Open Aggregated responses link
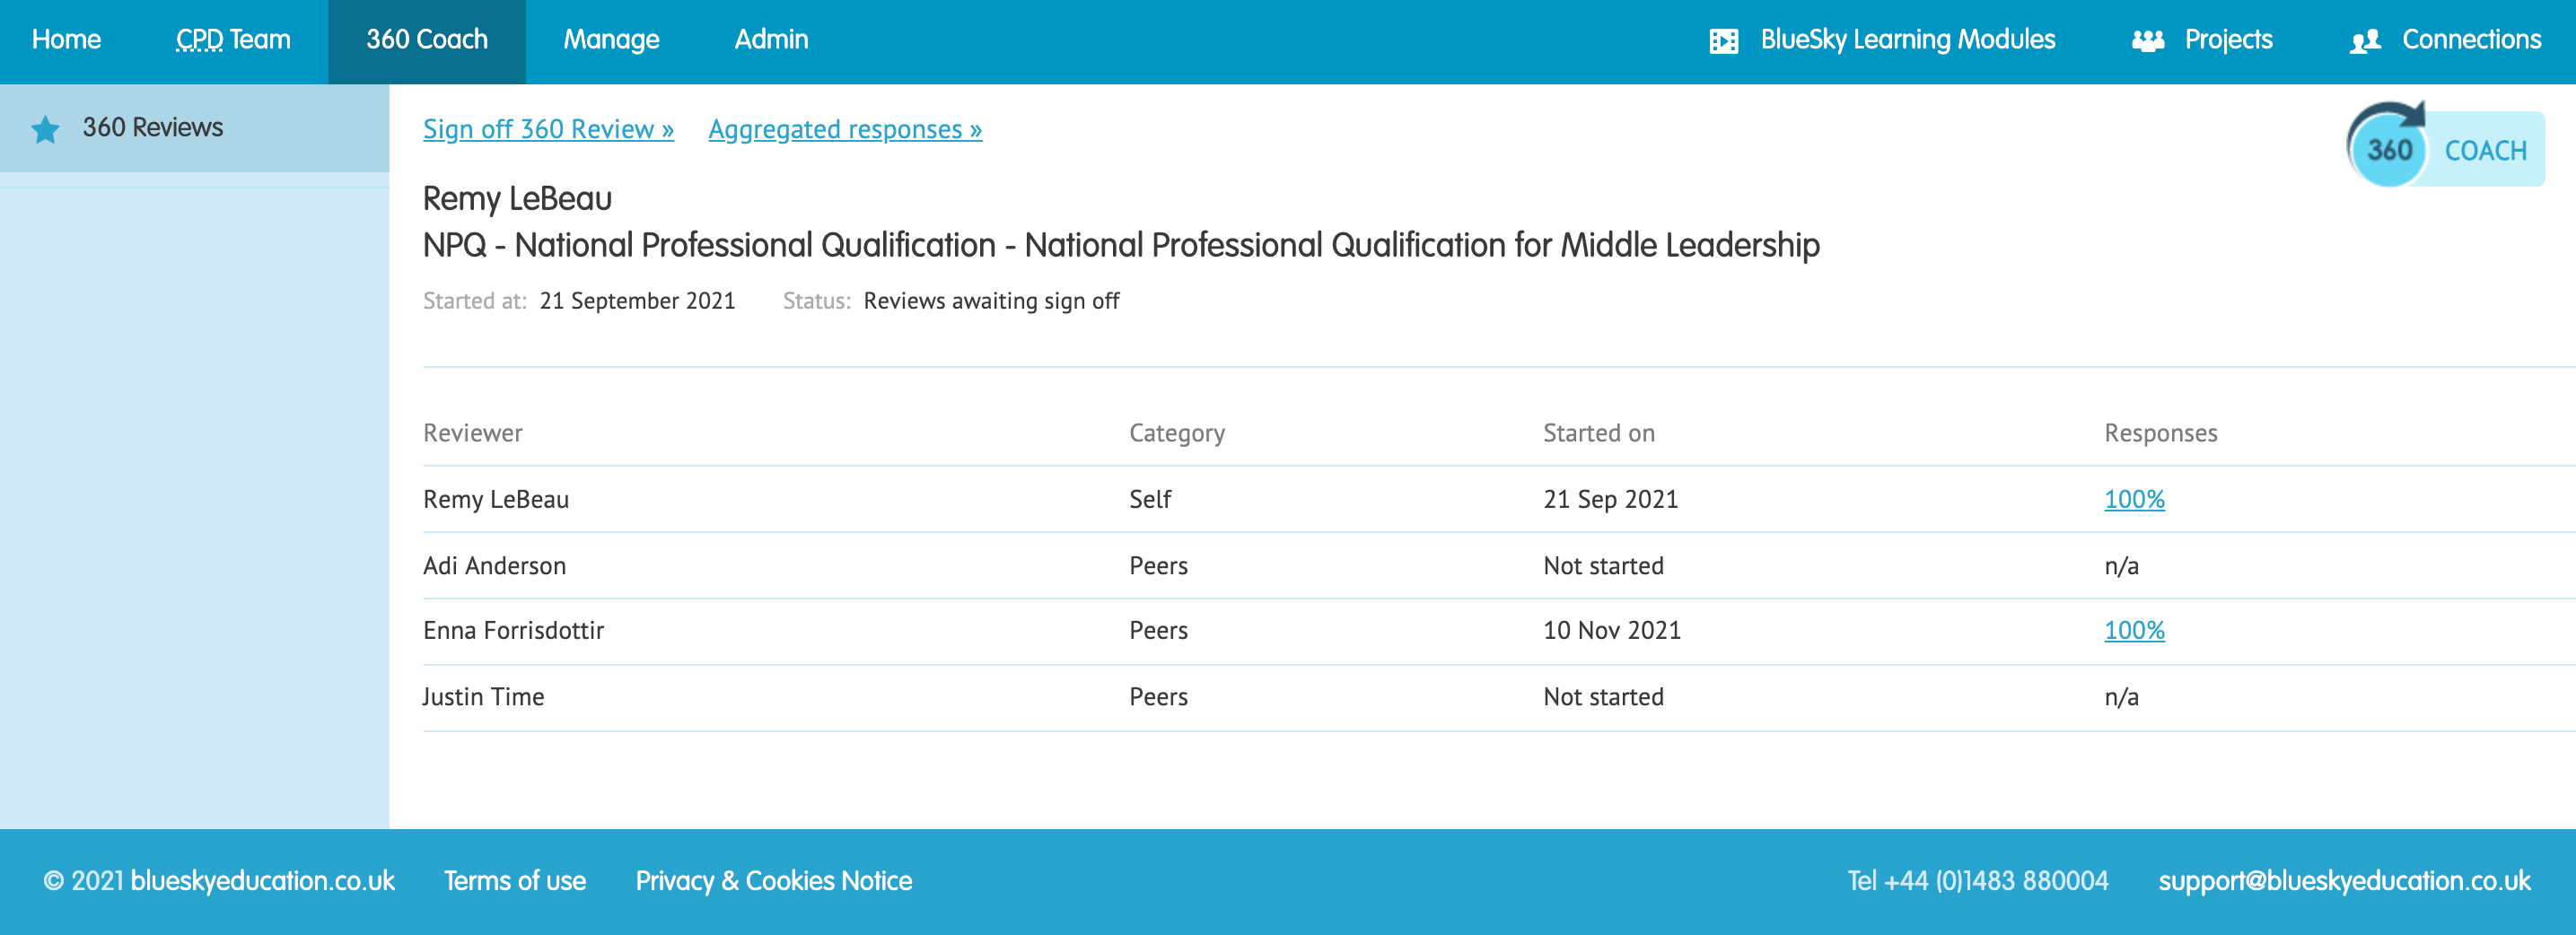The image size is (2576, 935). [x=845, y=129]
